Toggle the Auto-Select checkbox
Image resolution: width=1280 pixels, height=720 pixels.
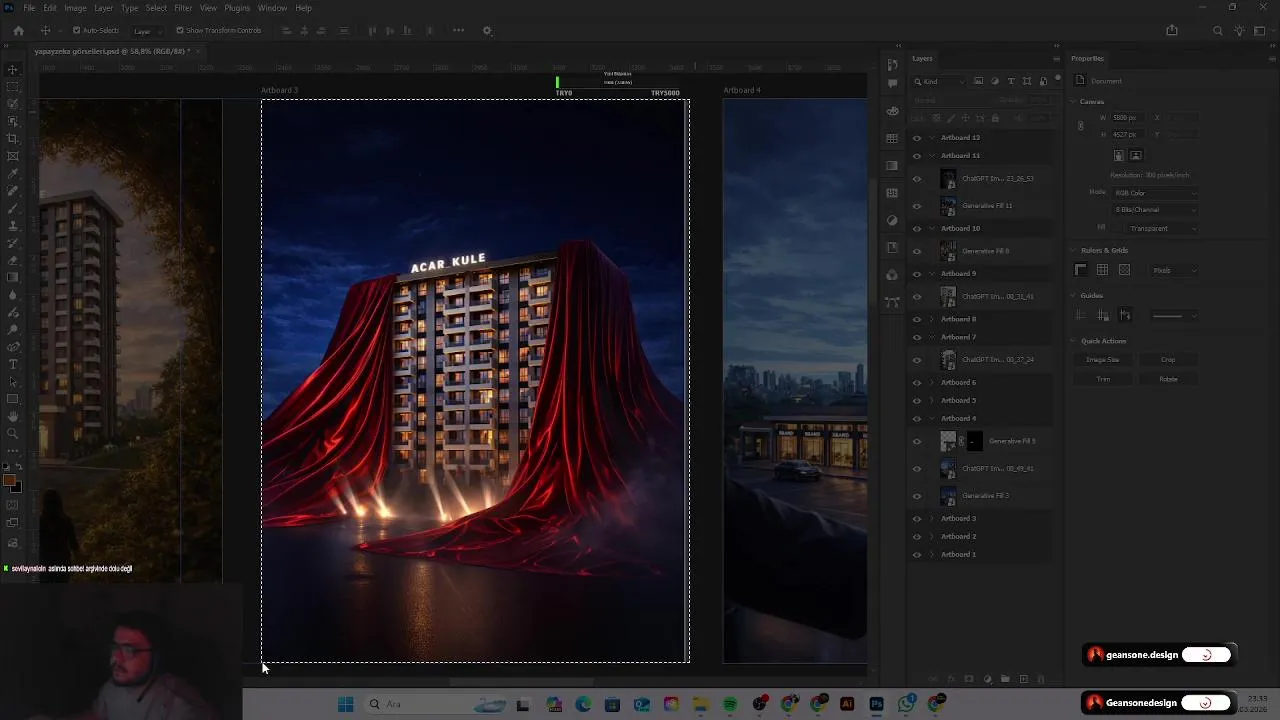click(x=76, y=30)
